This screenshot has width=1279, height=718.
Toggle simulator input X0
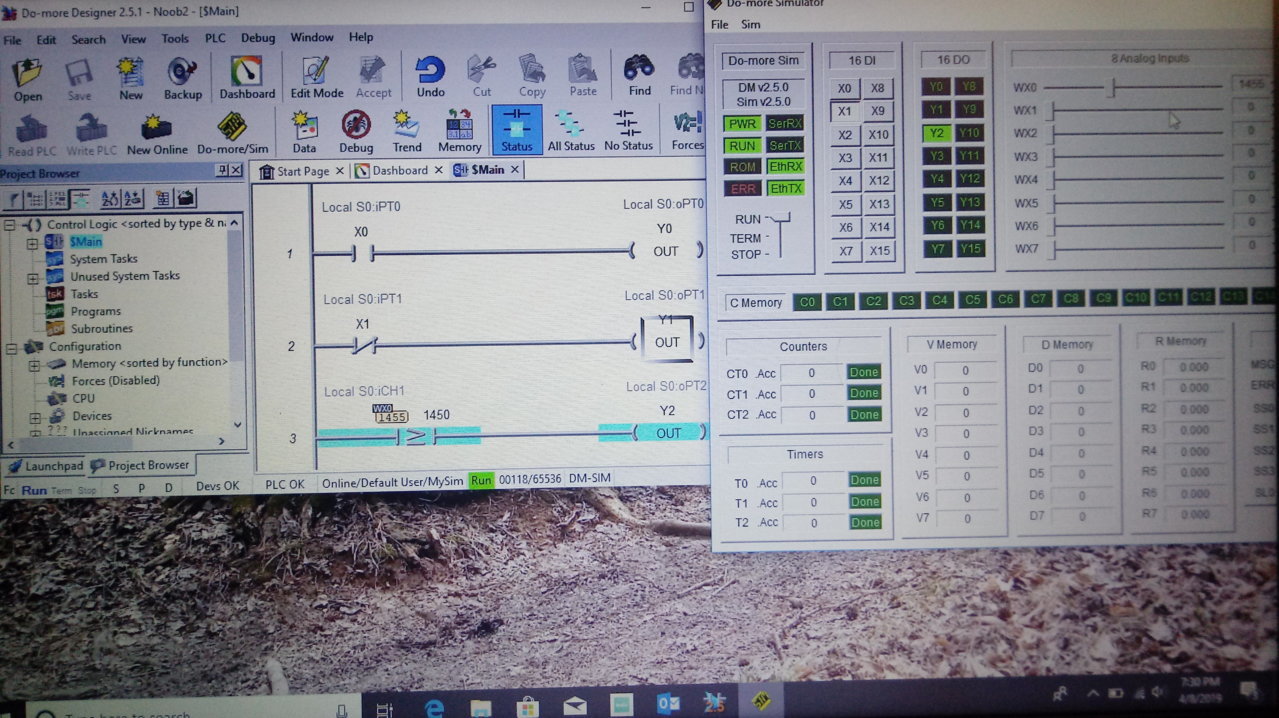(845, 89)
